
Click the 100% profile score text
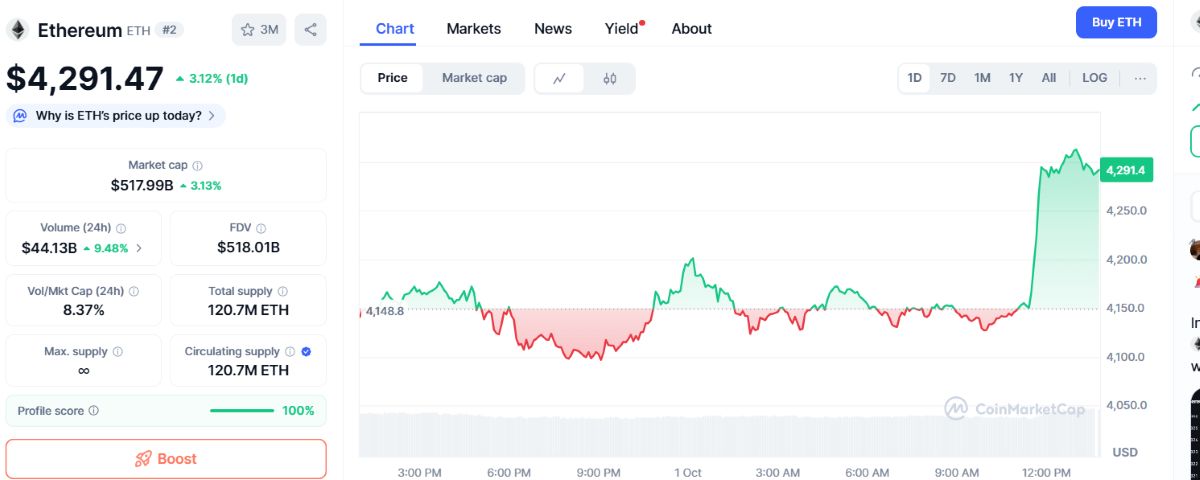298,411
